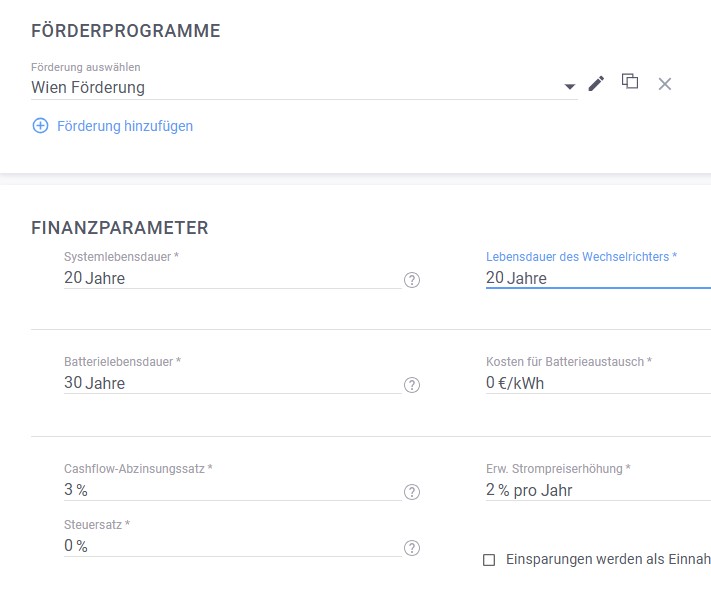Viewport: 711px width, 600px height.
Task: Click the Batterielebensdauer input field
Action: [230, 383]
